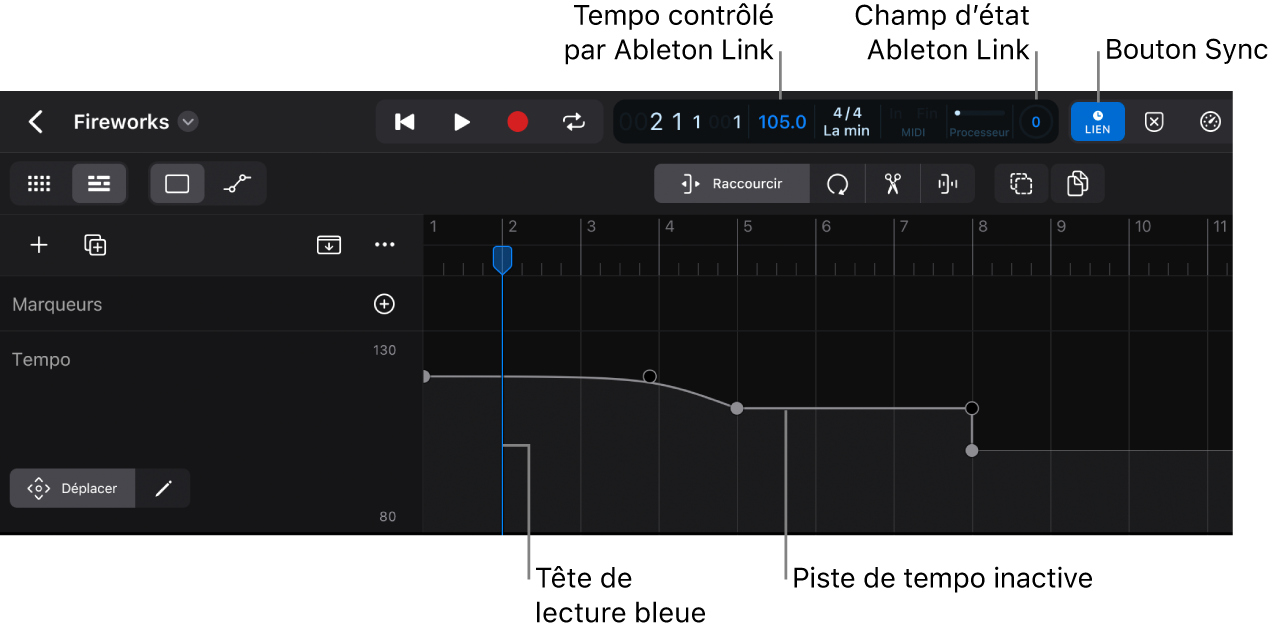Select the Scissors split tool

pyautogui.click(x=892, y=183)
